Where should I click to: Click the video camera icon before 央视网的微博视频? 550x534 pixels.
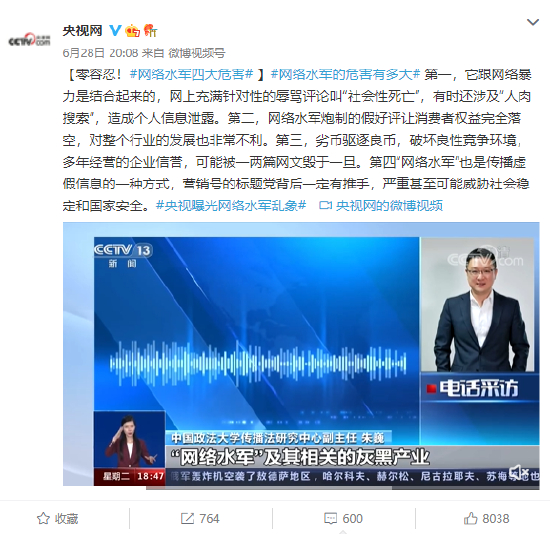coord(326,206)
